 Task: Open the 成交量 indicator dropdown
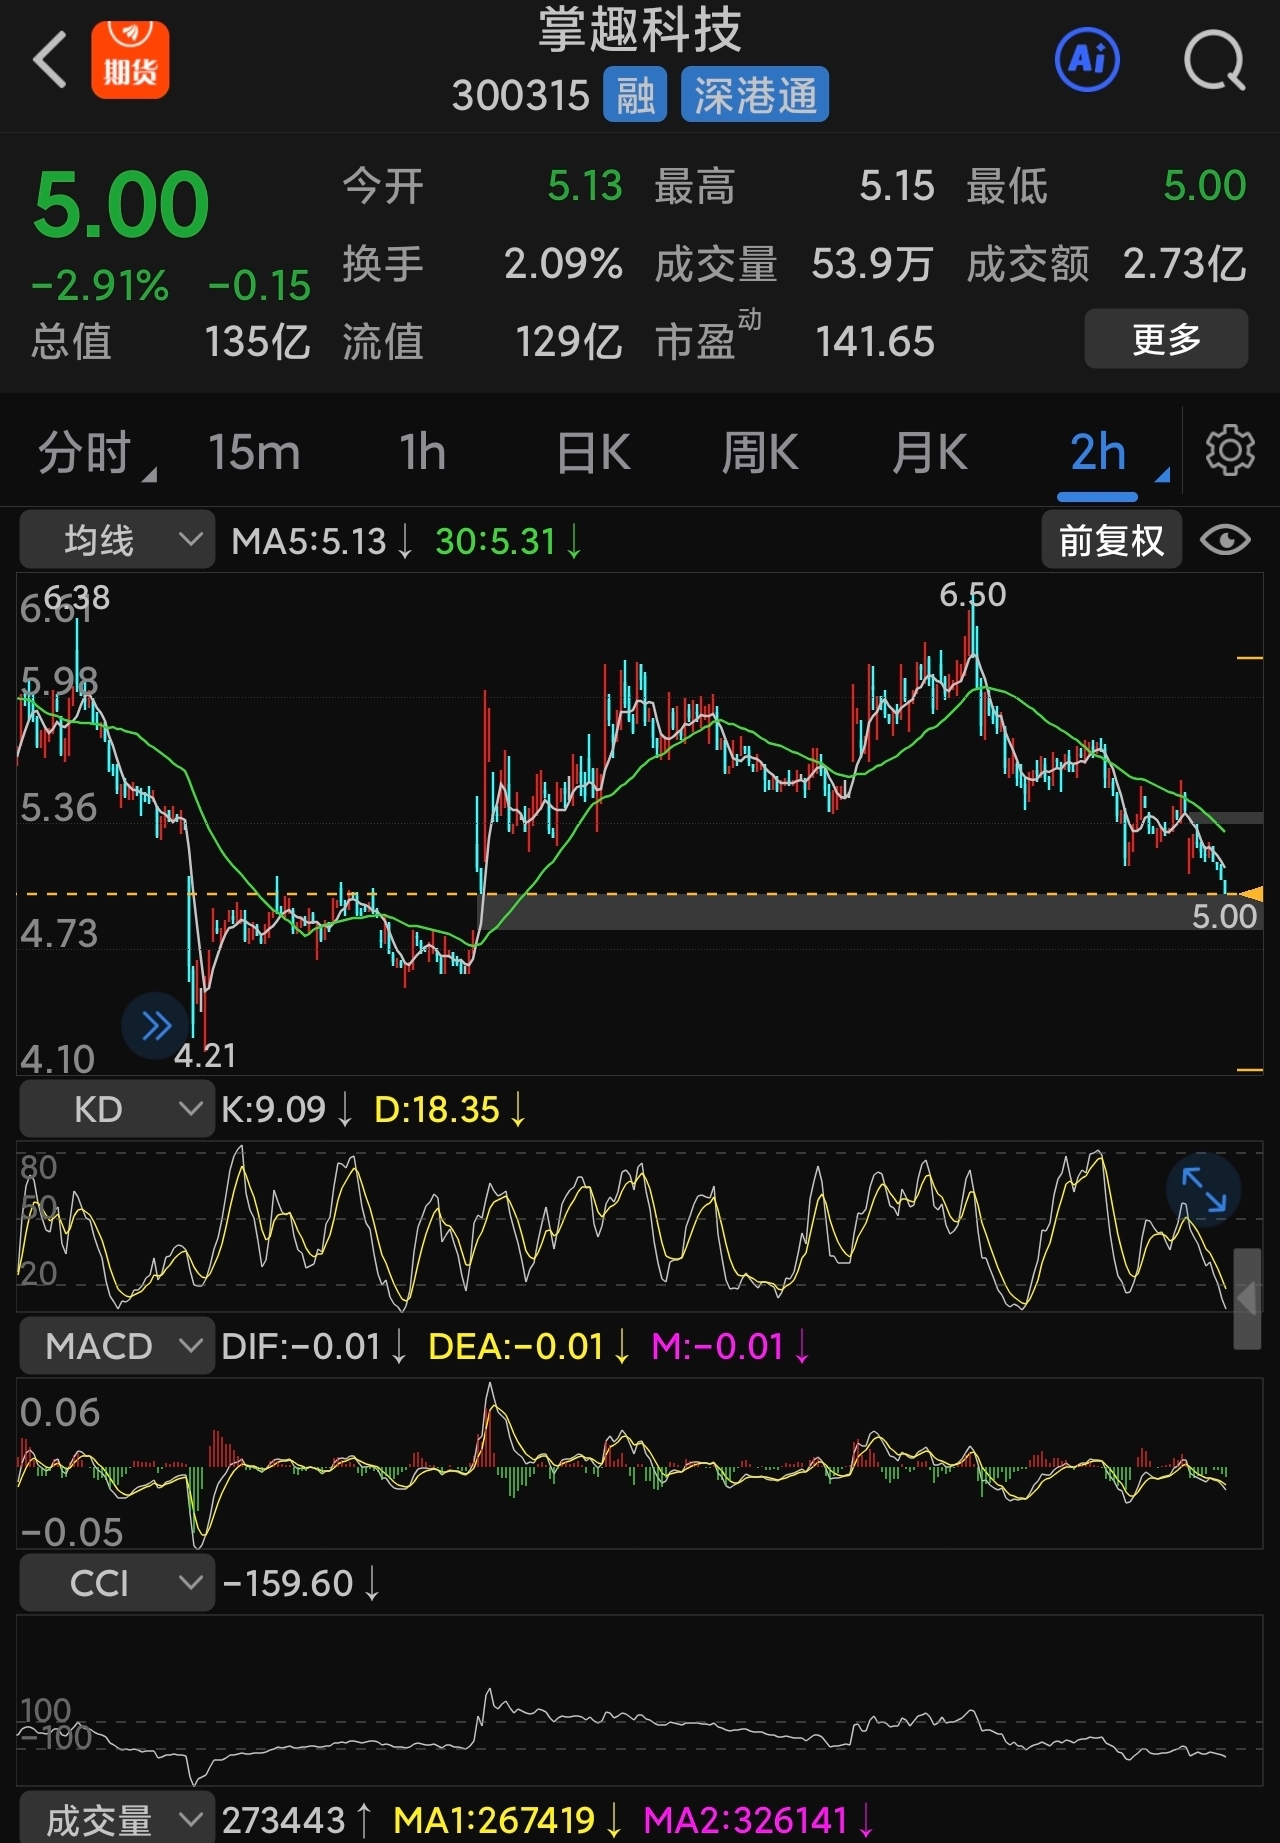117,1818
